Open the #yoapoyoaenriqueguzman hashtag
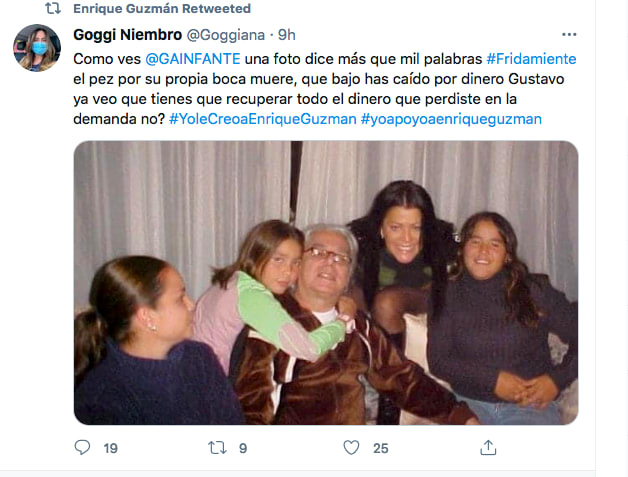This screenshot has height=477, width=628. click(451, 119)
